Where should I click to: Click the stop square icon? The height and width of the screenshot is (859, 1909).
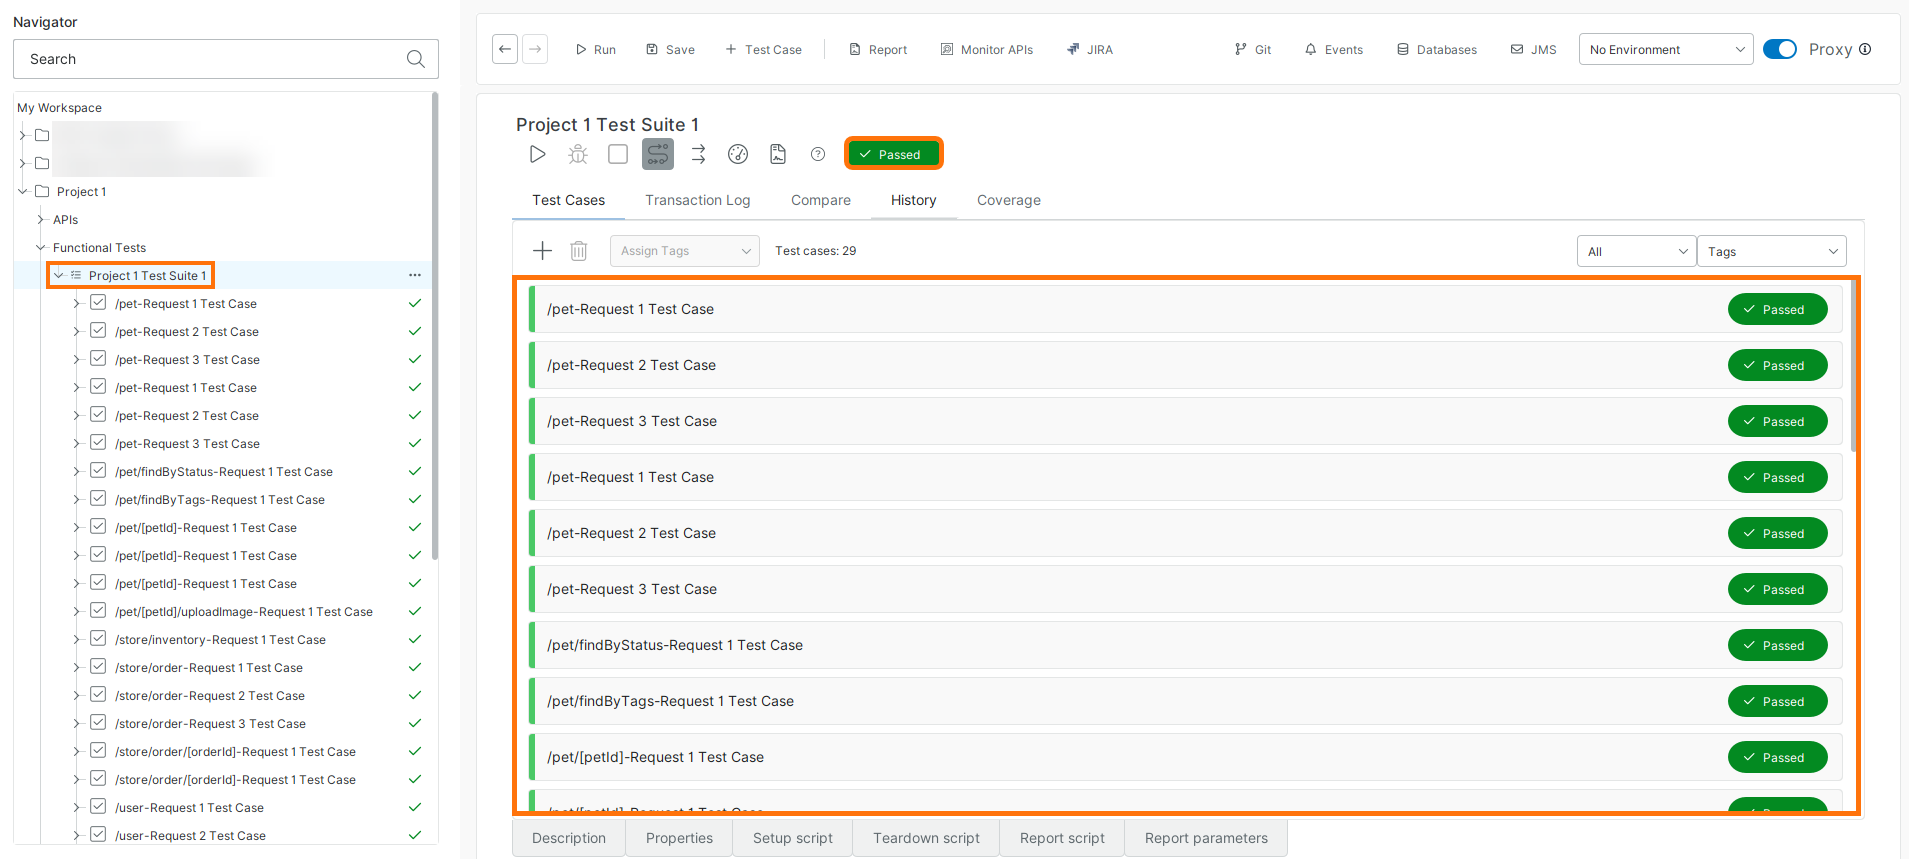[618, 154]
